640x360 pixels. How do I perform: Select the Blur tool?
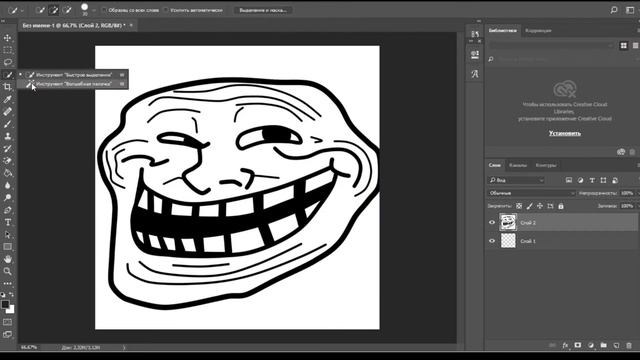click(7, 185)
